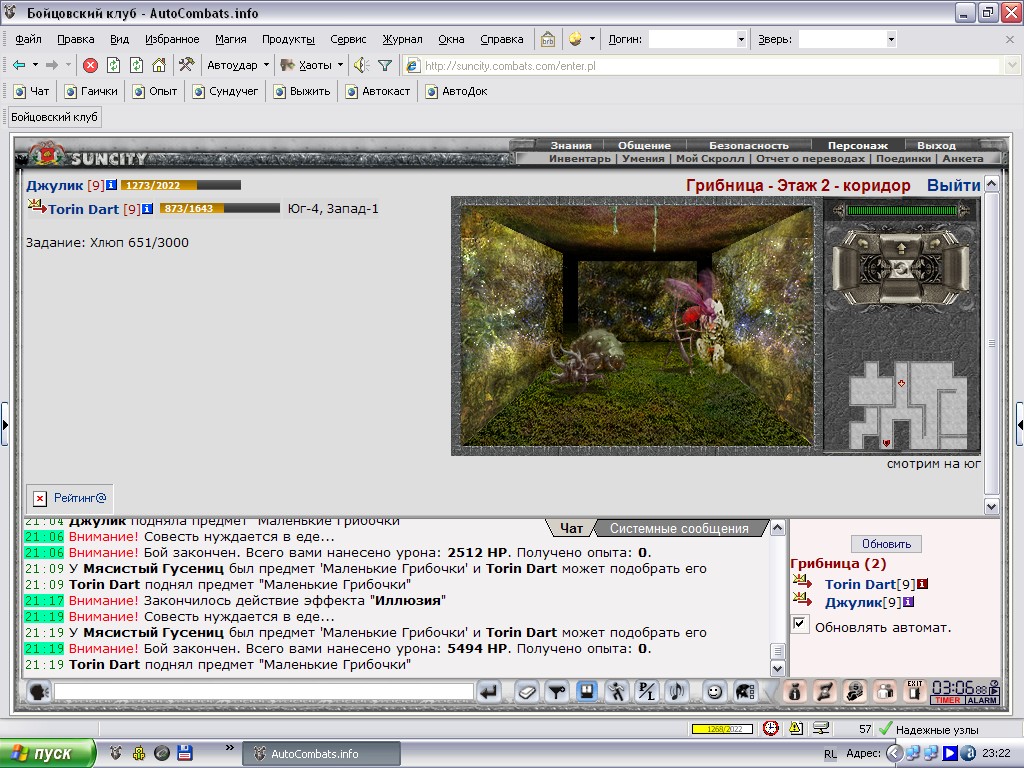The width and height of the screenshot is (1024, 768).
Task: Open the Магия menu
Action: click(x=231, y=39)
